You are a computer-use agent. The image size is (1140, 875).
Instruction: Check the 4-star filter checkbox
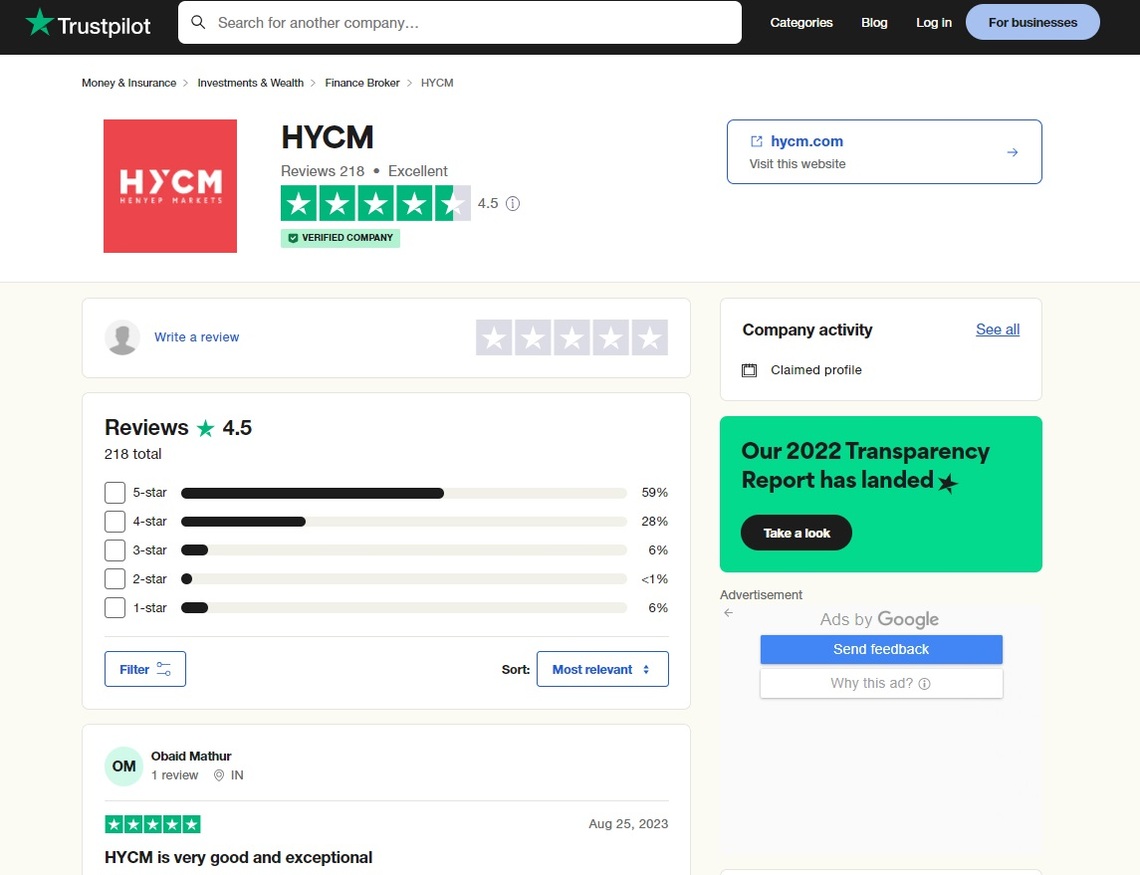[x=115, y=521]
